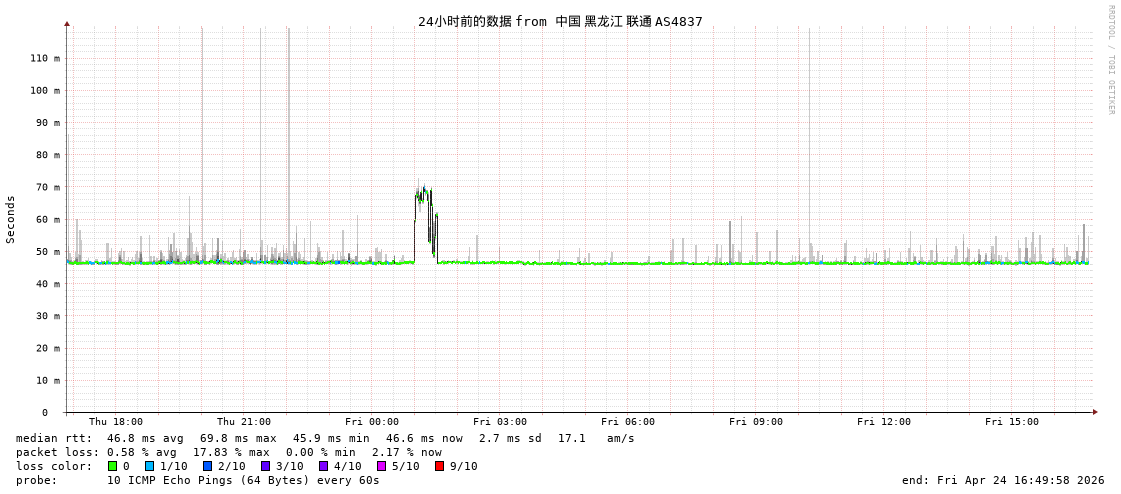The image size is (1121, 494).
Task: Pick the 3/10 loss color swatch
Action: pos(266,466)
